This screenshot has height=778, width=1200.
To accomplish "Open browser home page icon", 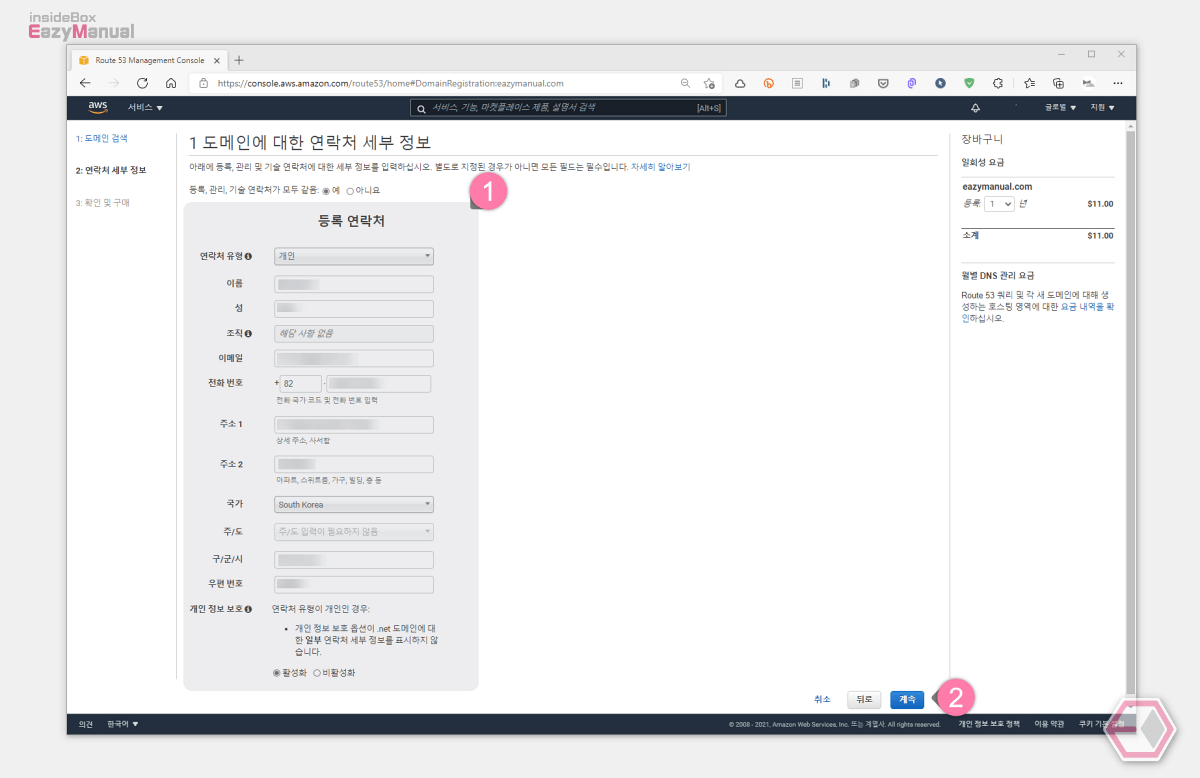I will (x=171, y=83).
